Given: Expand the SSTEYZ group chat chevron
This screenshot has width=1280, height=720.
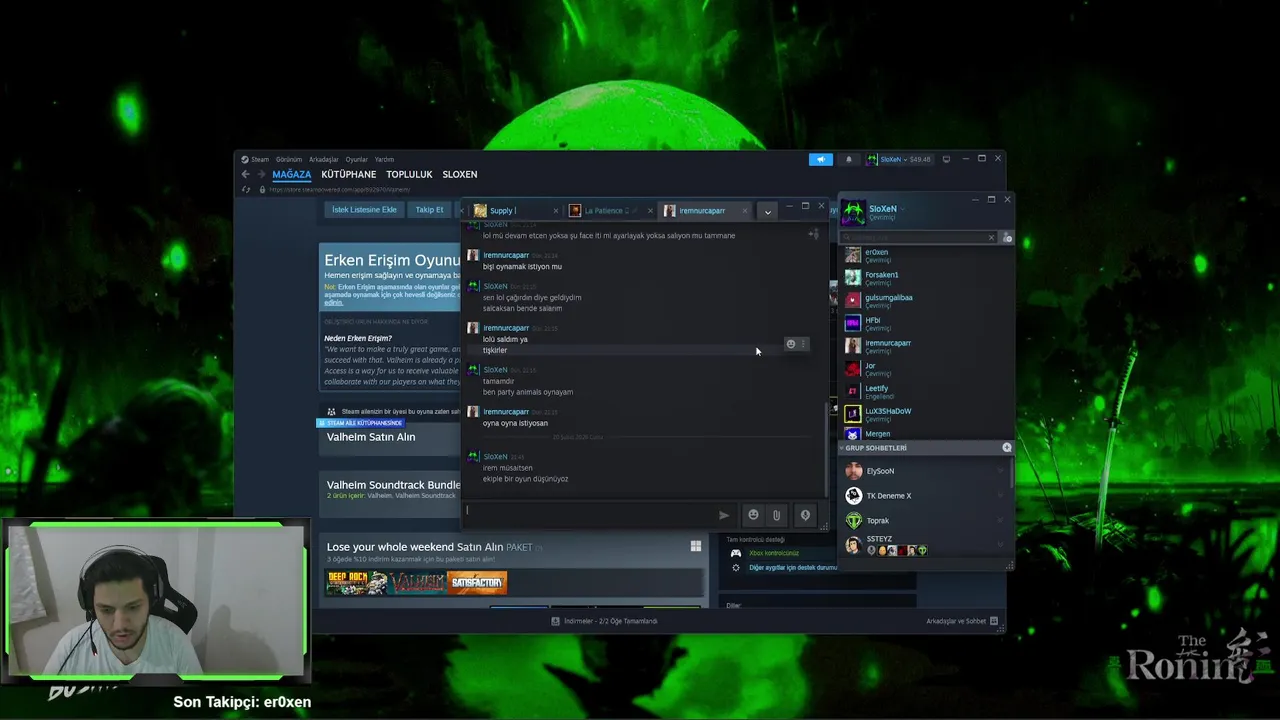Looking at the screenshot, I should 1000,545.
